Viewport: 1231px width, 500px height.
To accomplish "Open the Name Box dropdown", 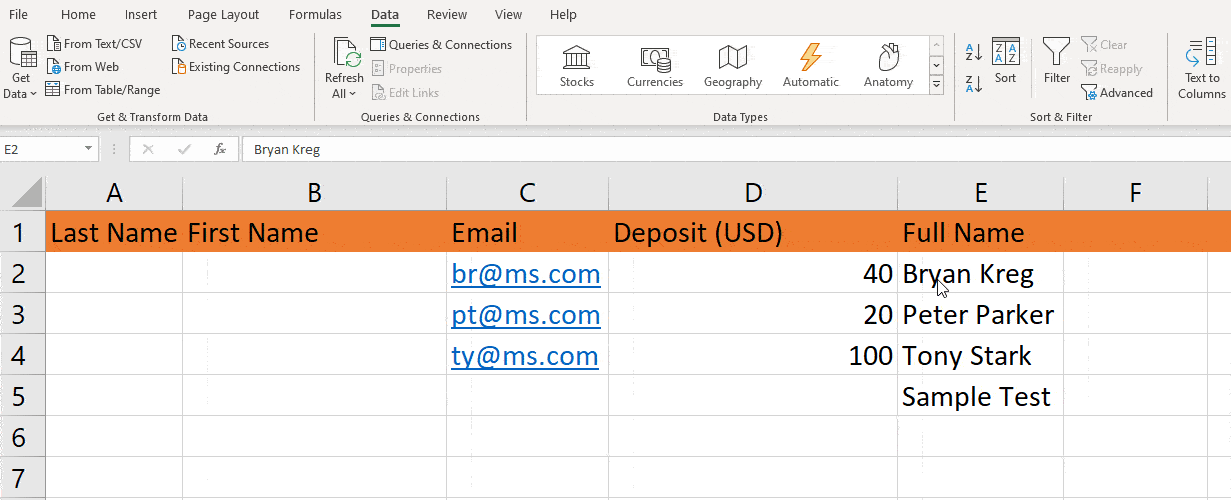I will (89, 149).
